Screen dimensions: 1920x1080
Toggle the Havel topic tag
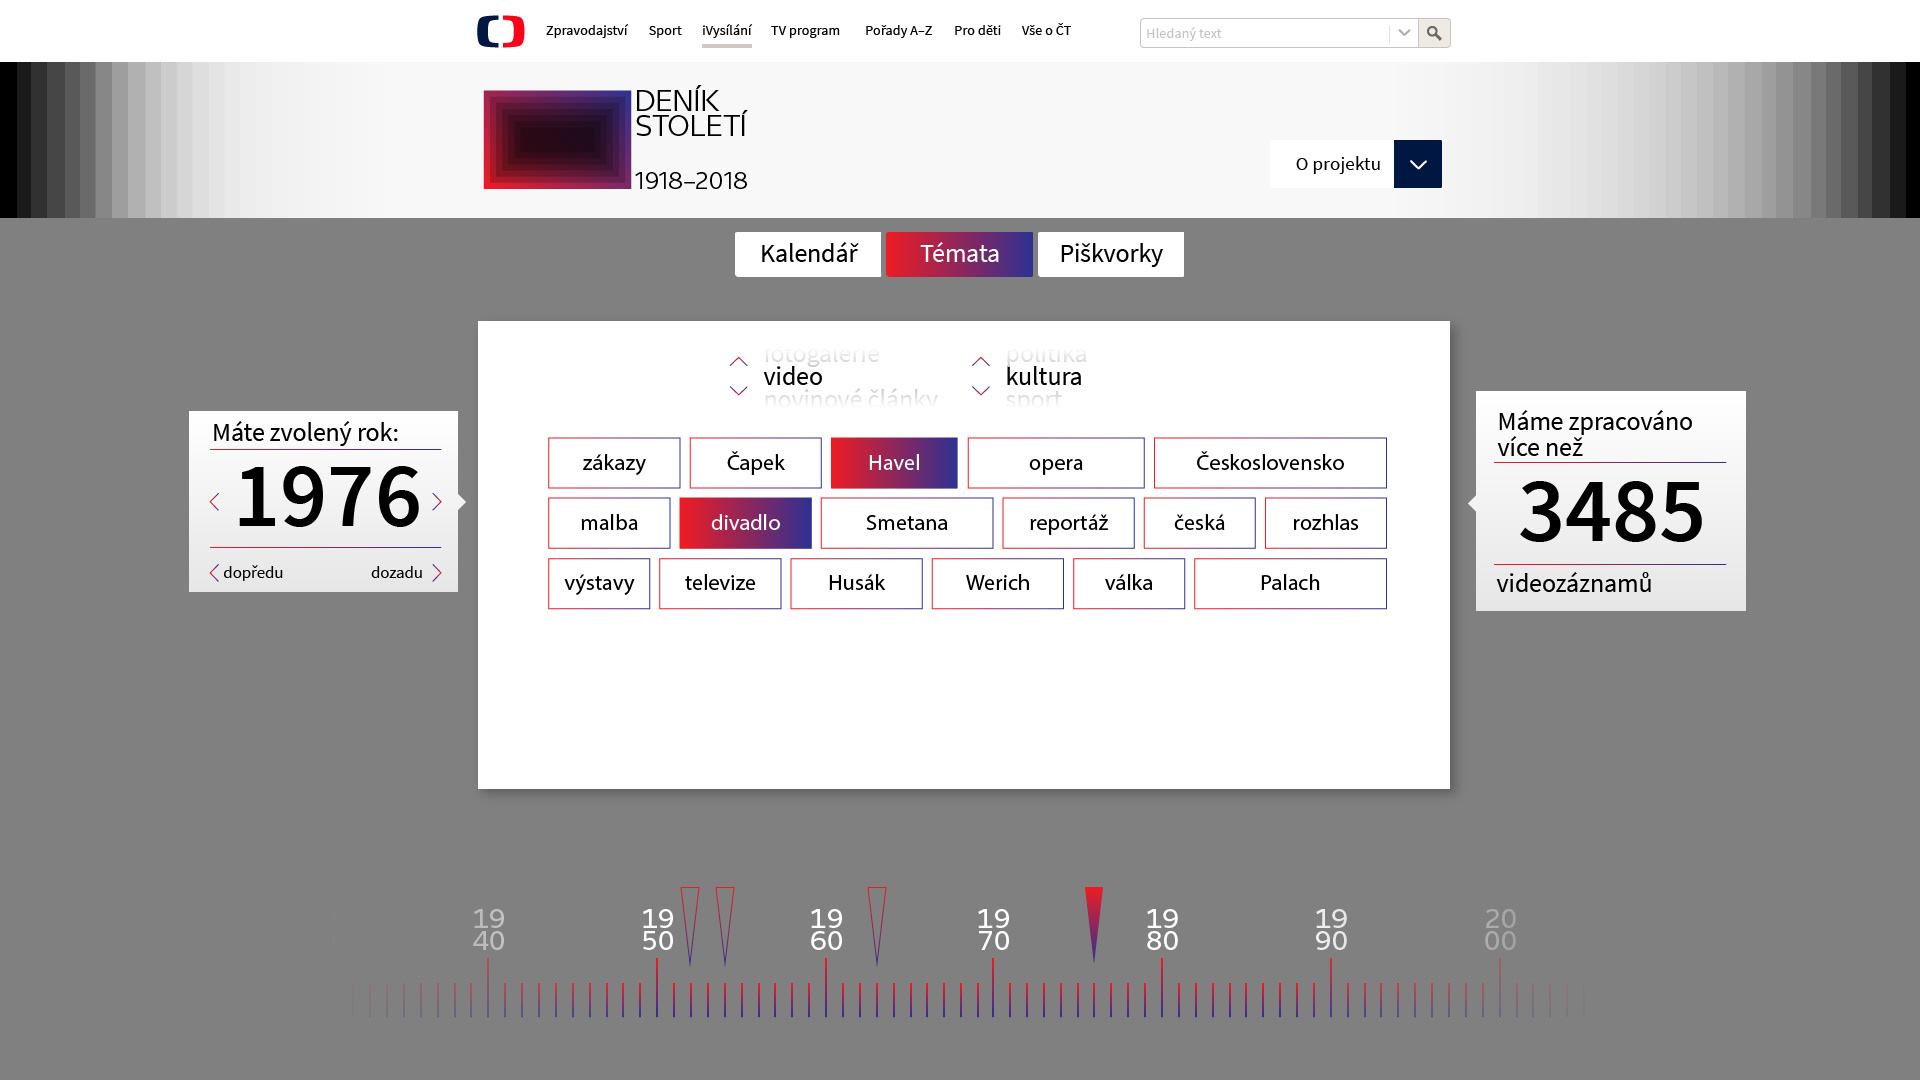(893, 463)
